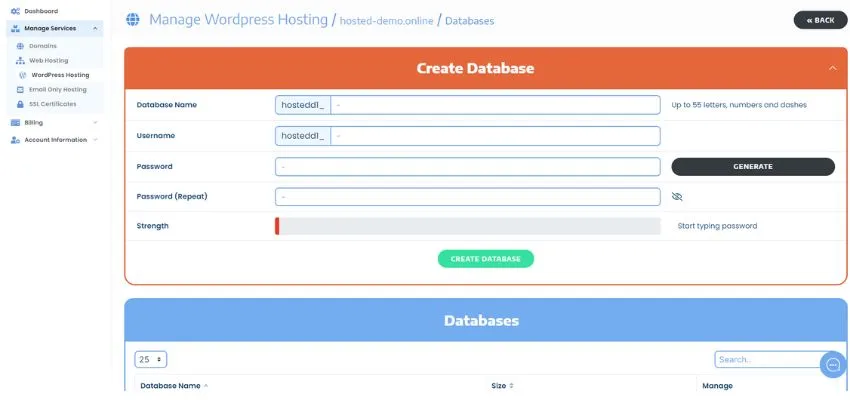The width and height of the screenshot is (850, 400).
Task: Click 'Up to 55 letters' hint text
Action: click(x=739, y=105)
